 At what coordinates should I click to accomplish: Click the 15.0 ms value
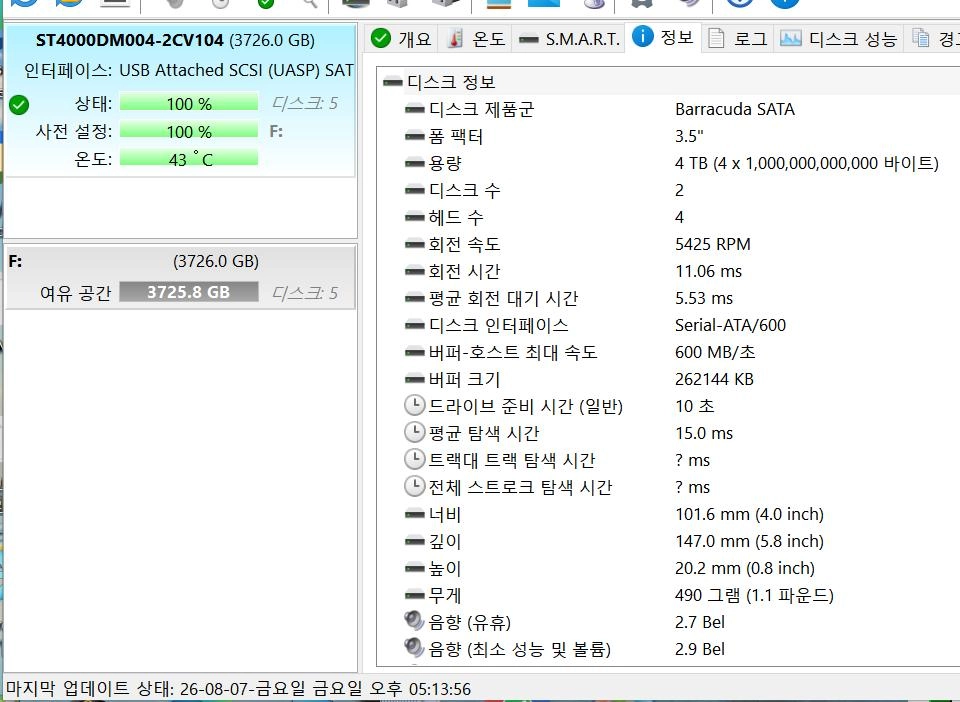(703, 433)
